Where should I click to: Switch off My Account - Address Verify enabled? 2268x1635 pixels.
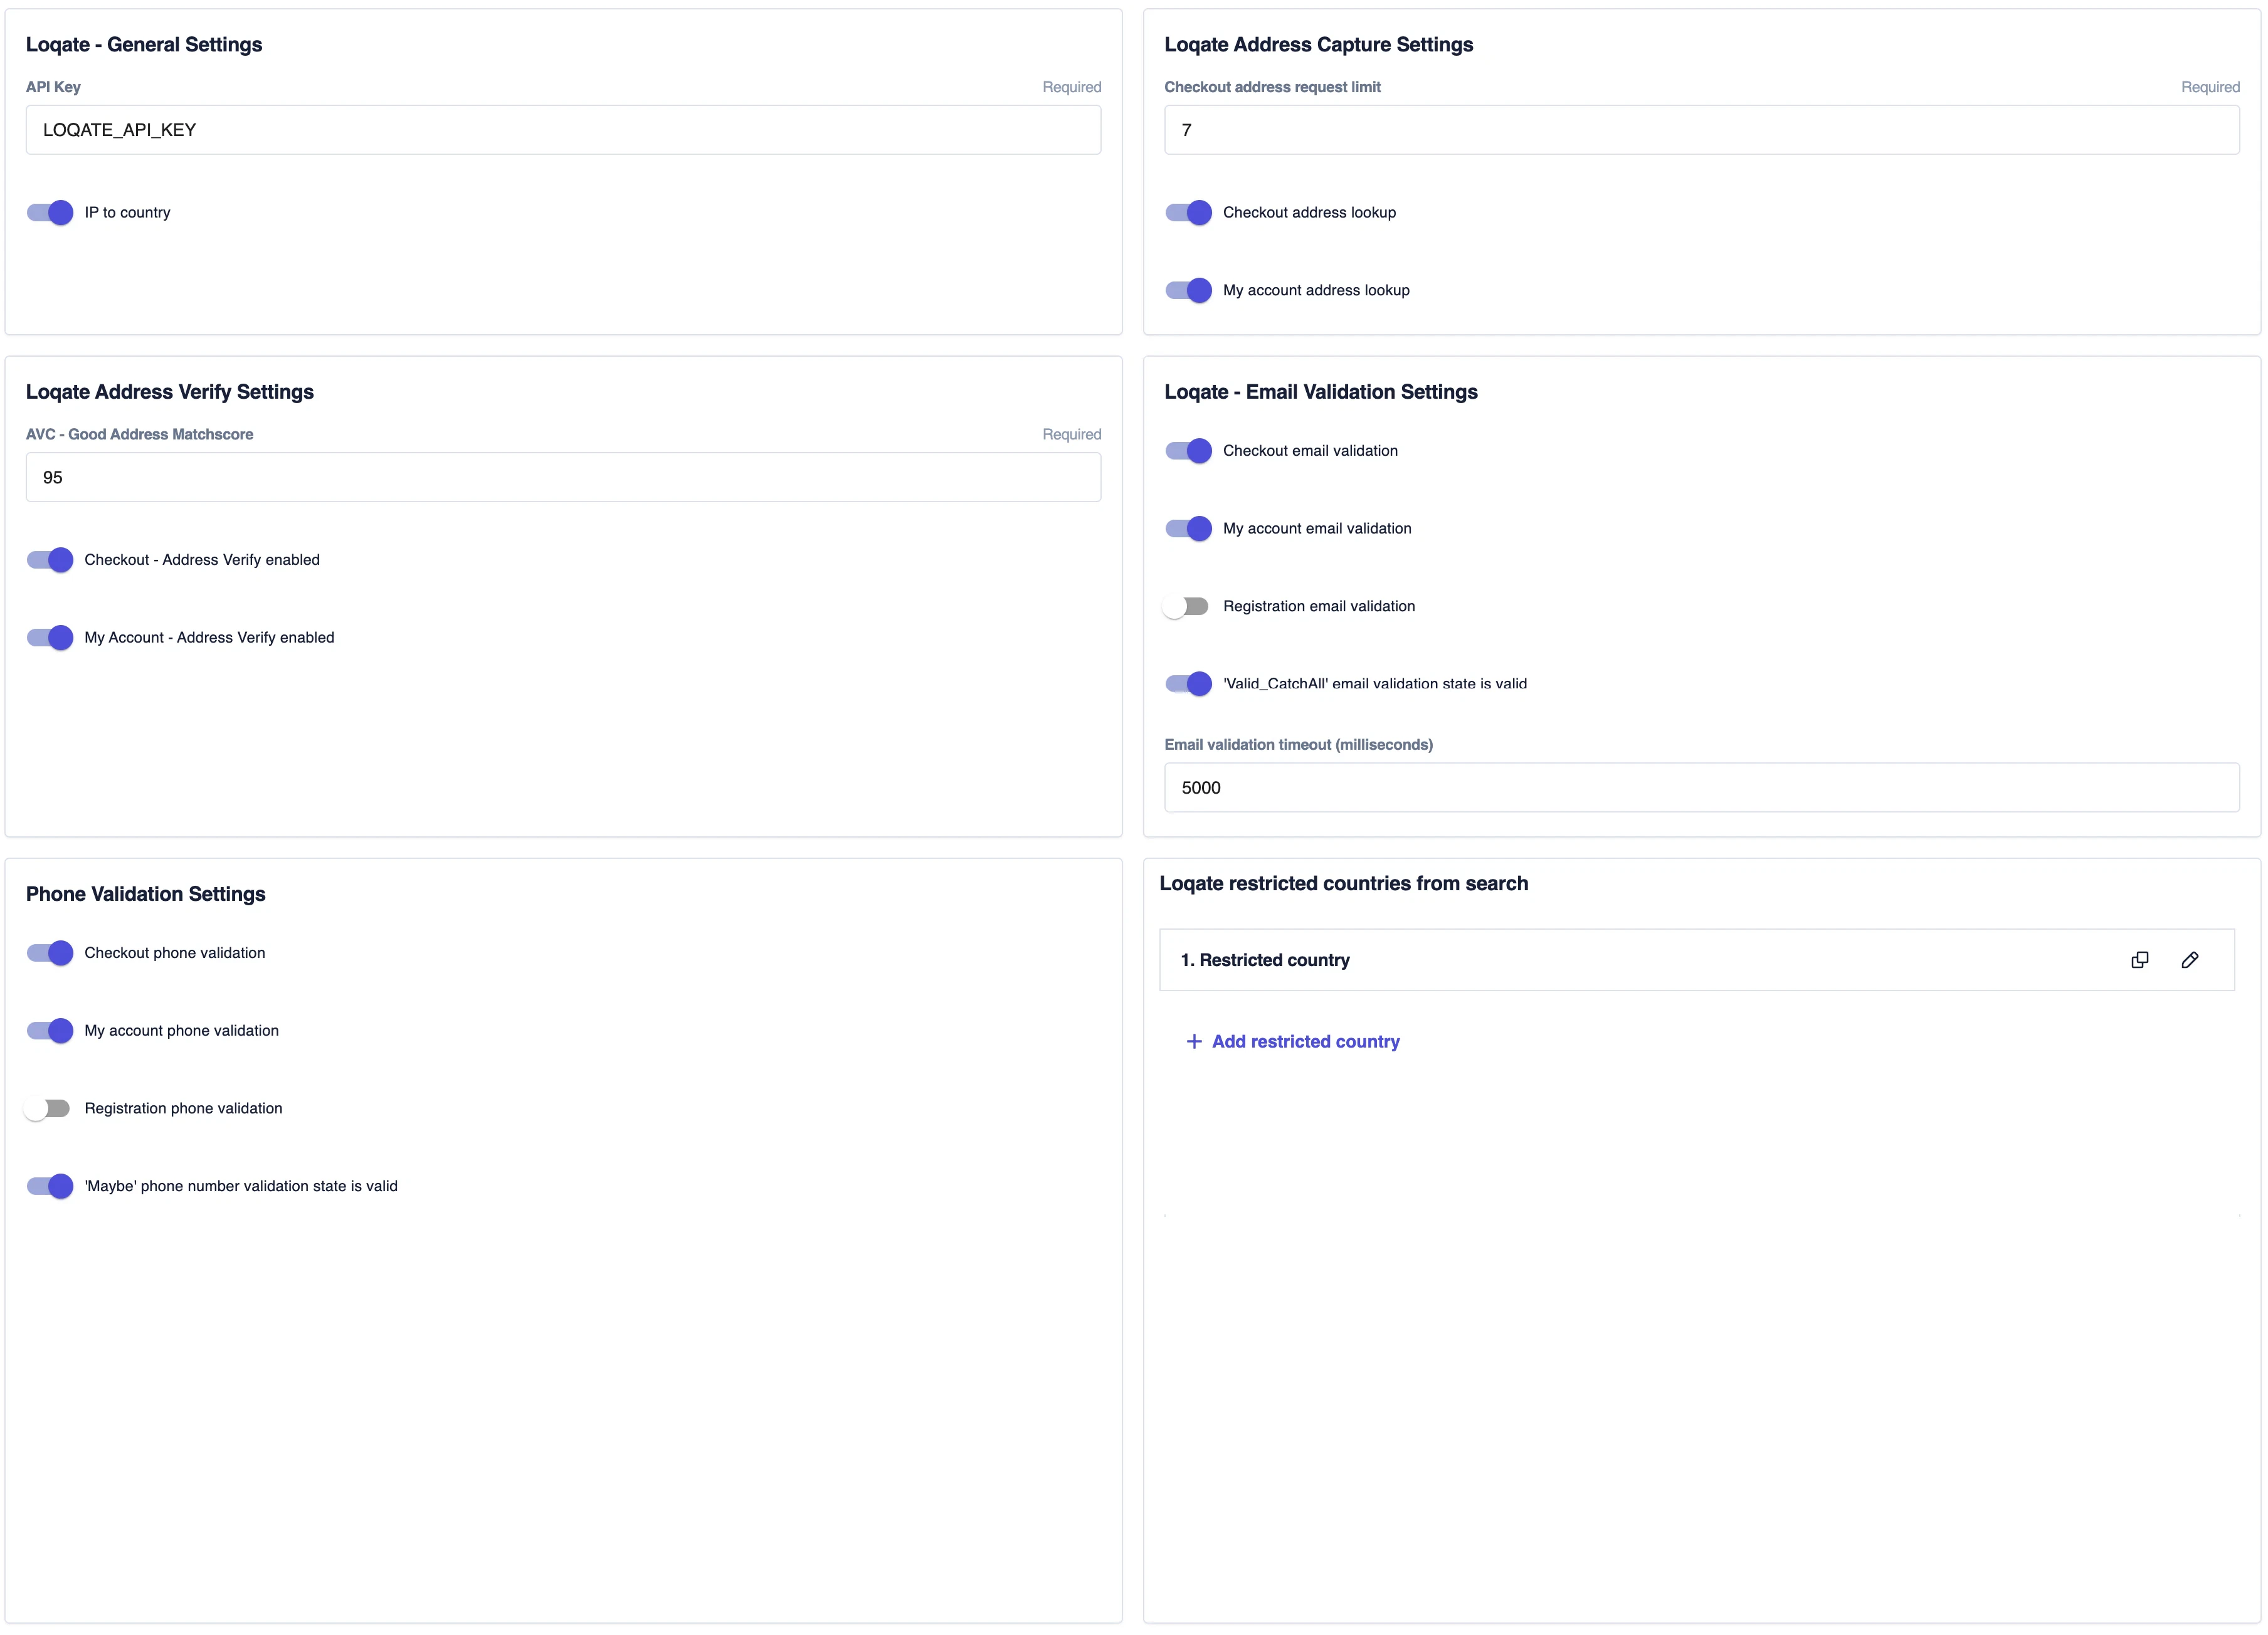coord(50,637)
